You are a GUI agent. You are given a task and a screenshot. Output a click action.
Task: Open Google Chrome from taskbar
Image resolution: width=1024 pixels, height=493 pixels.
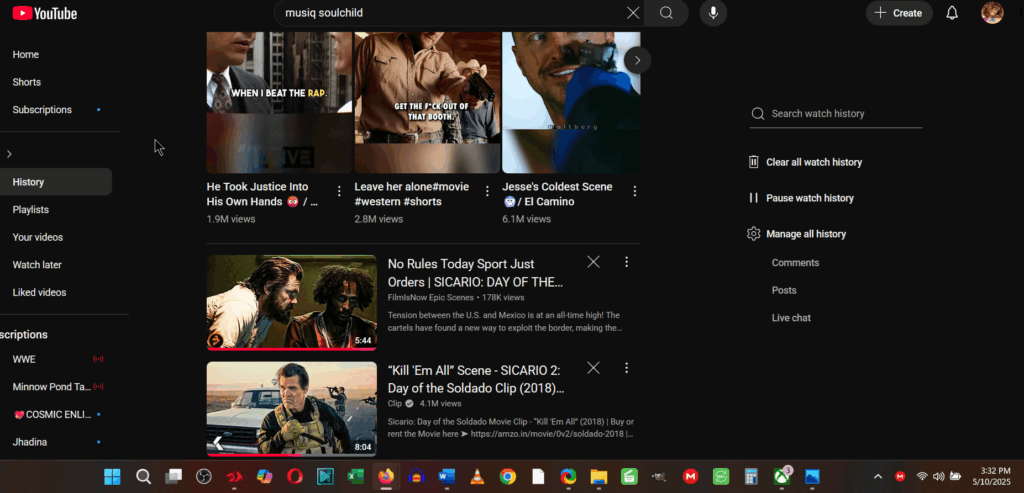[x=508, y=477]
